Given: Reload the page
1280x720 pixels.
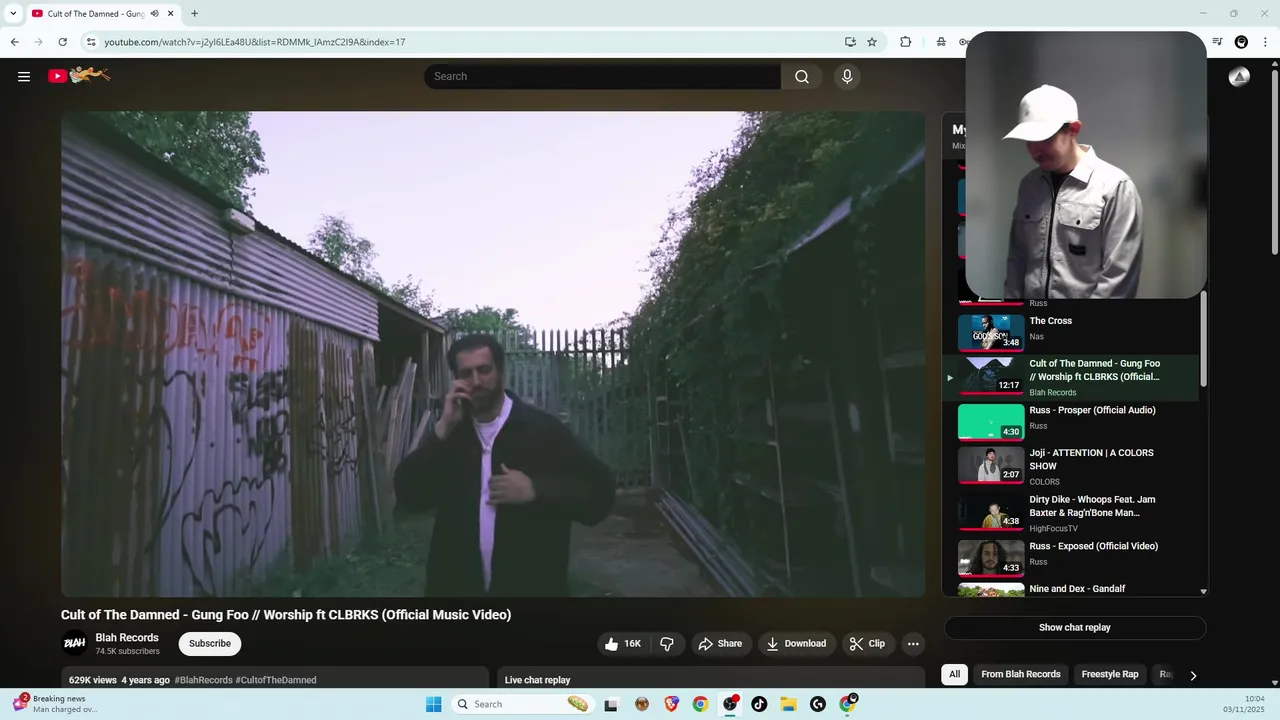Looking at the screenshot, I should tap(62, 42).
